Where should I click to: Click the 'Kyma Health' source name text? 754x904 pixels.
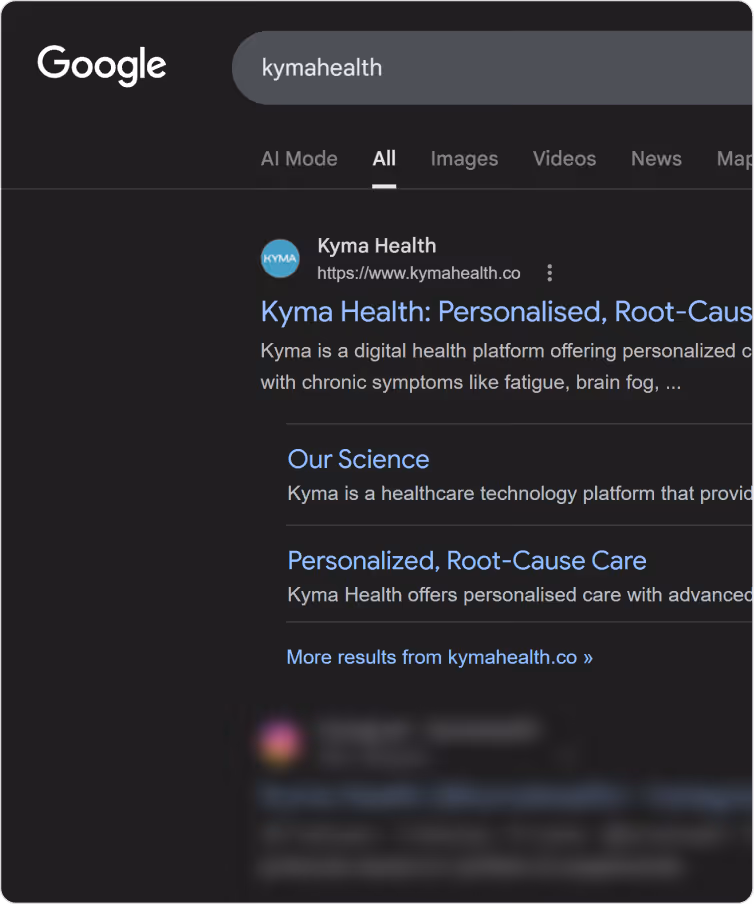click(376, 245)
